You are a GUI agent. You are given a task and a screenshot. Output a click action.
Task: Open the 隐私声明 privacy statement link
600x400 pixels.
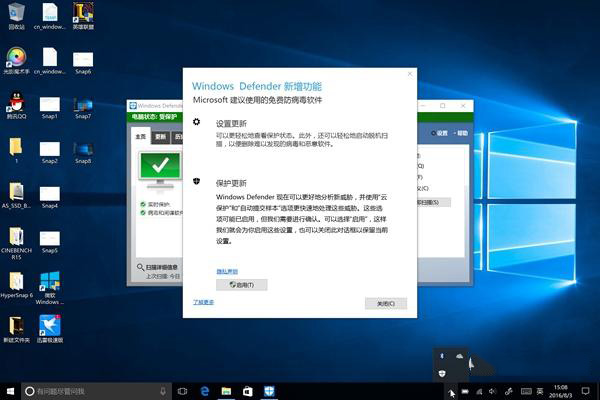coord(227,271)
